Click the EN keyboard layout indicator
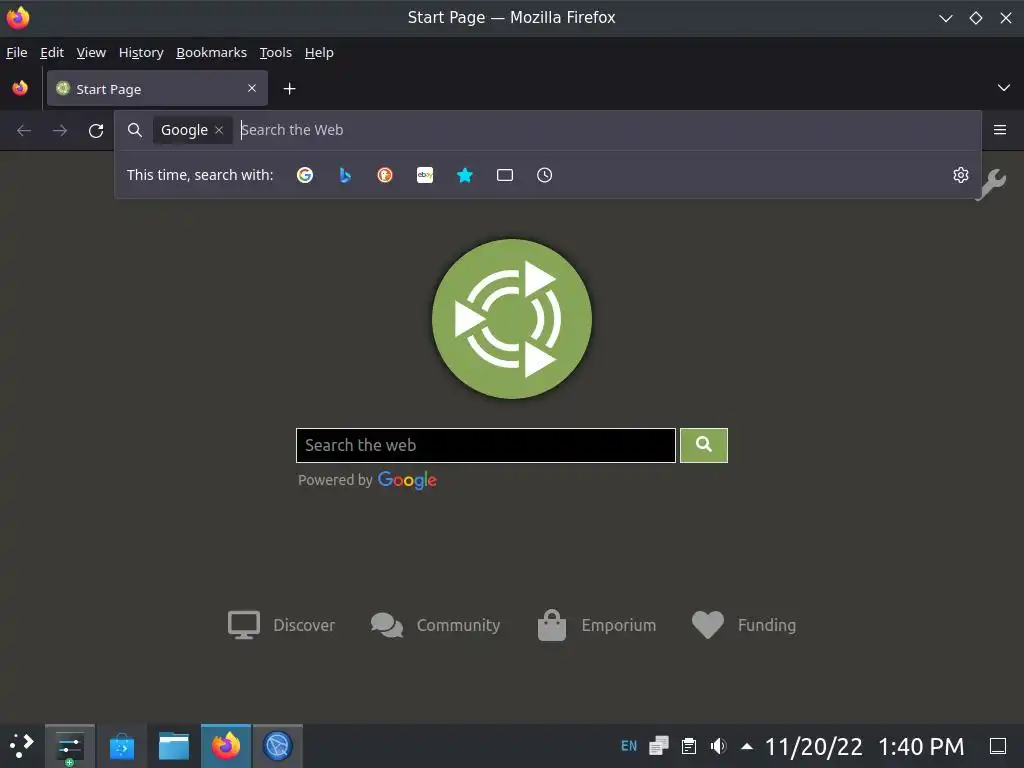 pos(629,746)
